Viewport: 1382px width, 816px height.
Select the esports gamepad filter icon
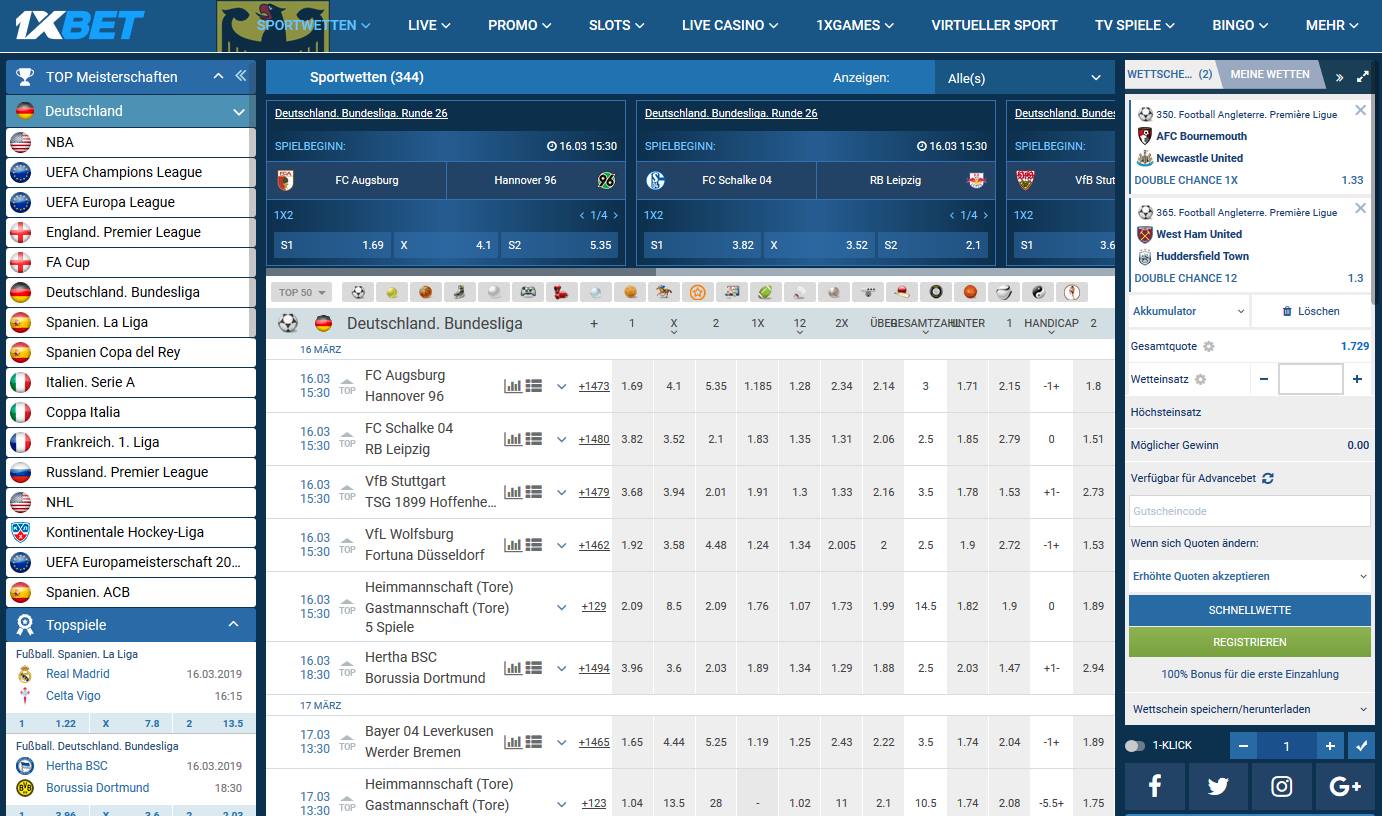click(528, 292)
